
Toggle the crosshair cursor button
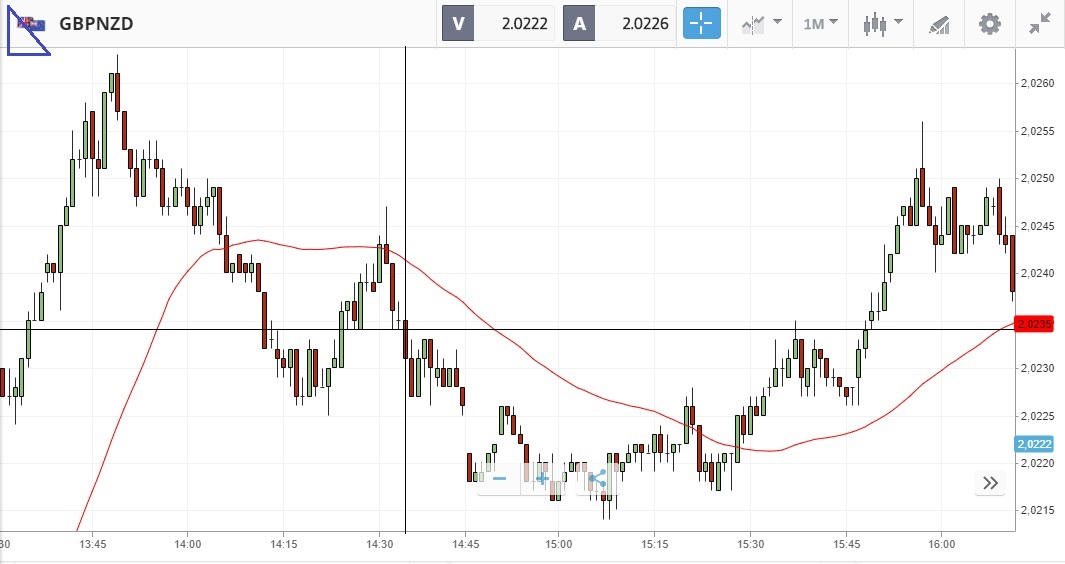701,23
